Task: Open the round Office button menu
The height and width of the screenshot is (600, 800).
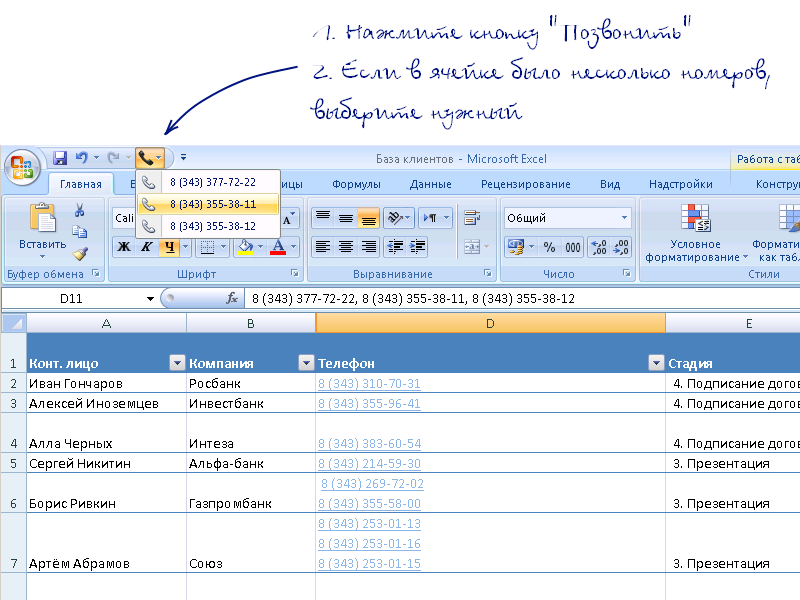Action: point(22,167)
